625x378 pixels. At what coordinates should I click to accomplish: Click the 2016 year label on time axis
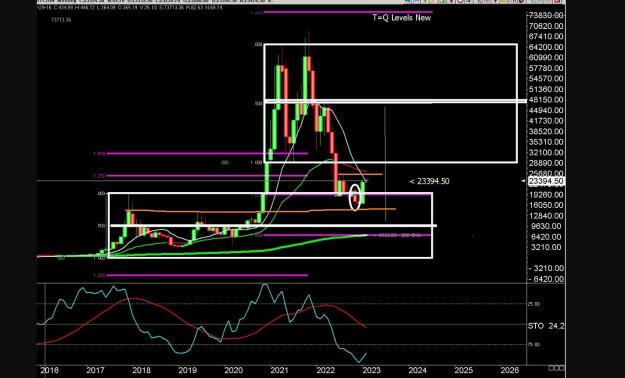pos(49,370)
